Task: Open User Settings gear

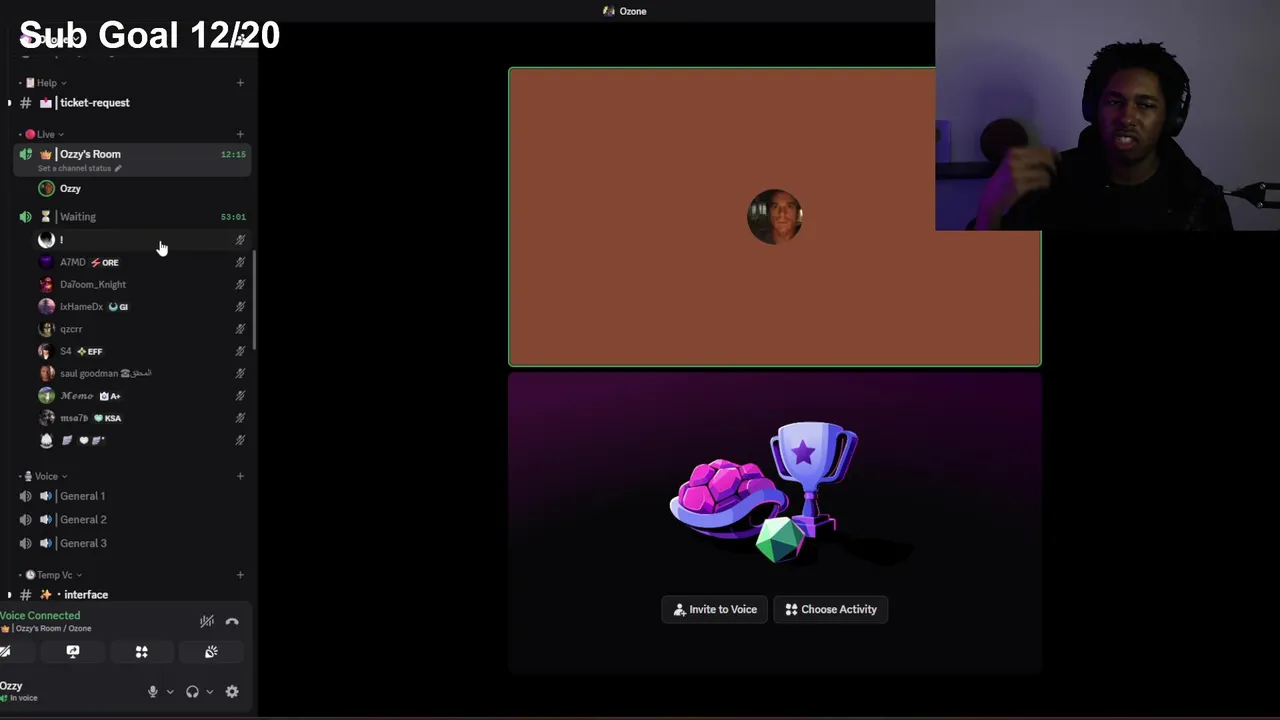Action: pyautogui.click(x=232, y=691)
